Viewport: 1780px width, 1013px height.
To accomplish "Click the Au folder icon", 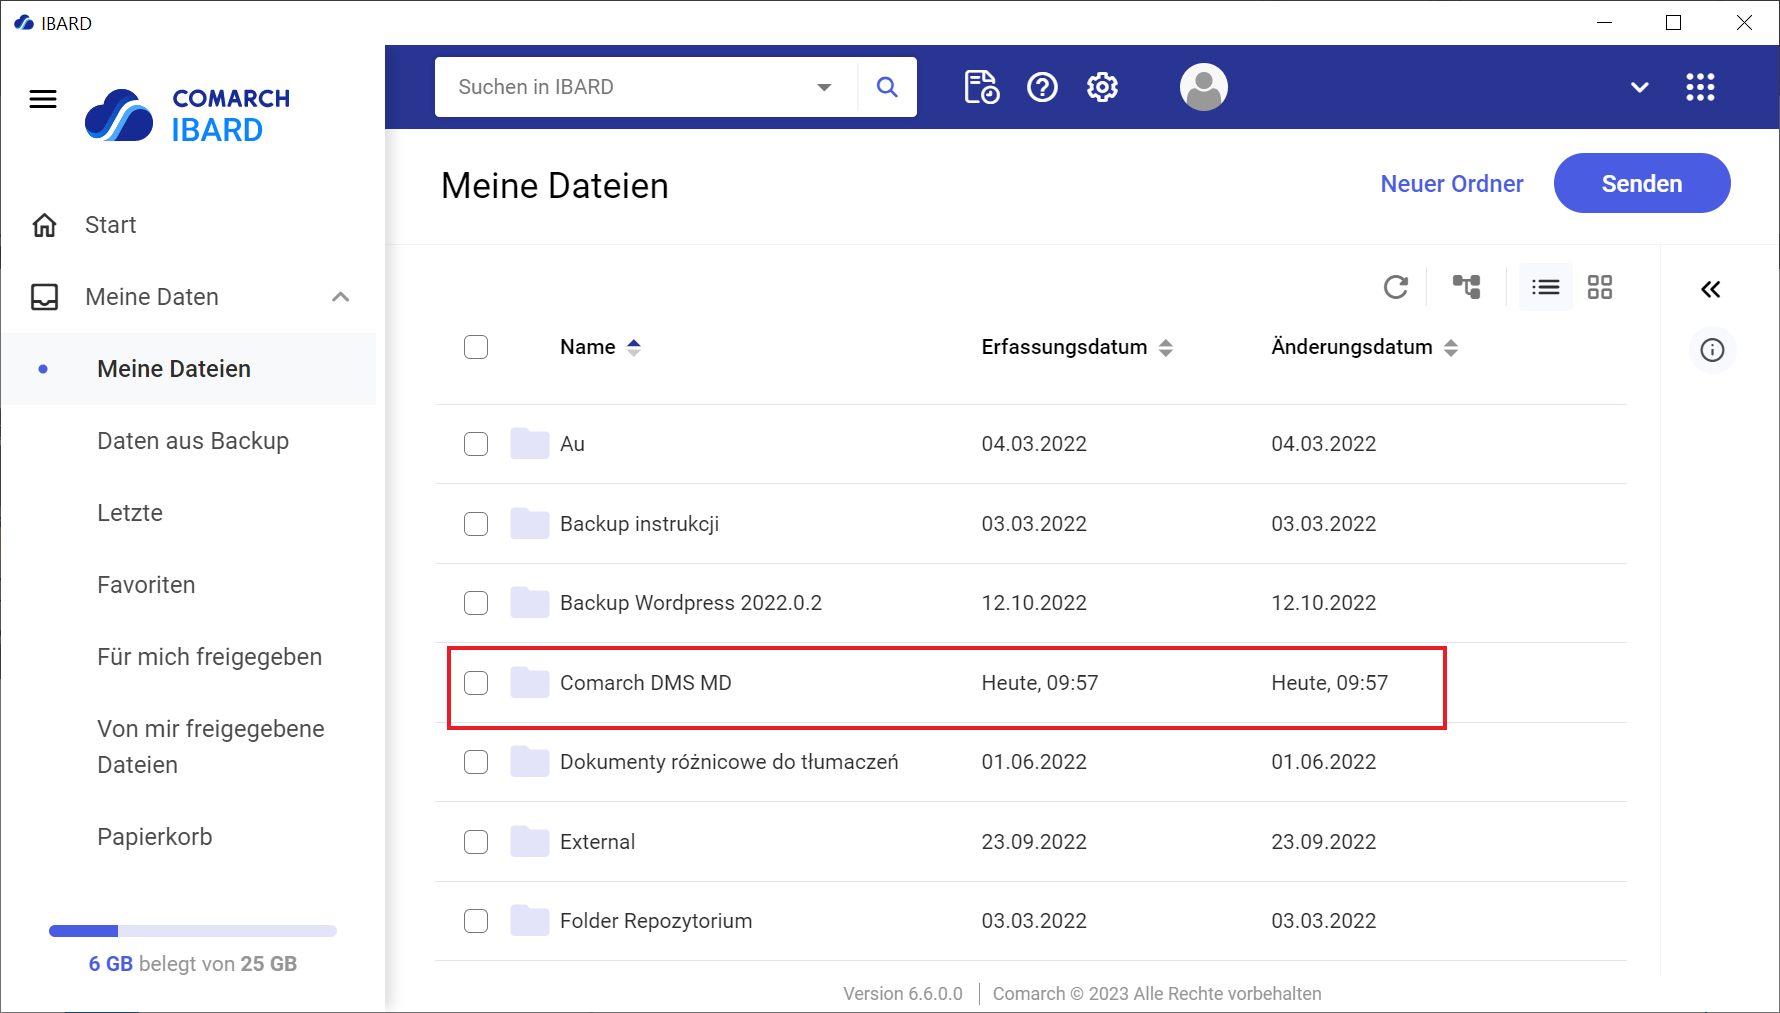I will click(530, 444).
